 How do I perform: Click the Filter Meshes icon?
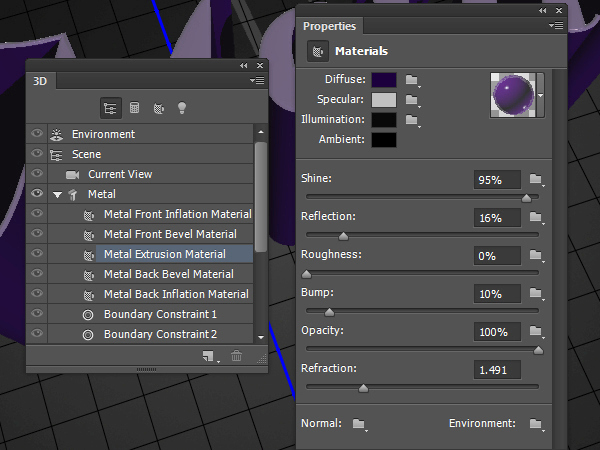(134, 108)
